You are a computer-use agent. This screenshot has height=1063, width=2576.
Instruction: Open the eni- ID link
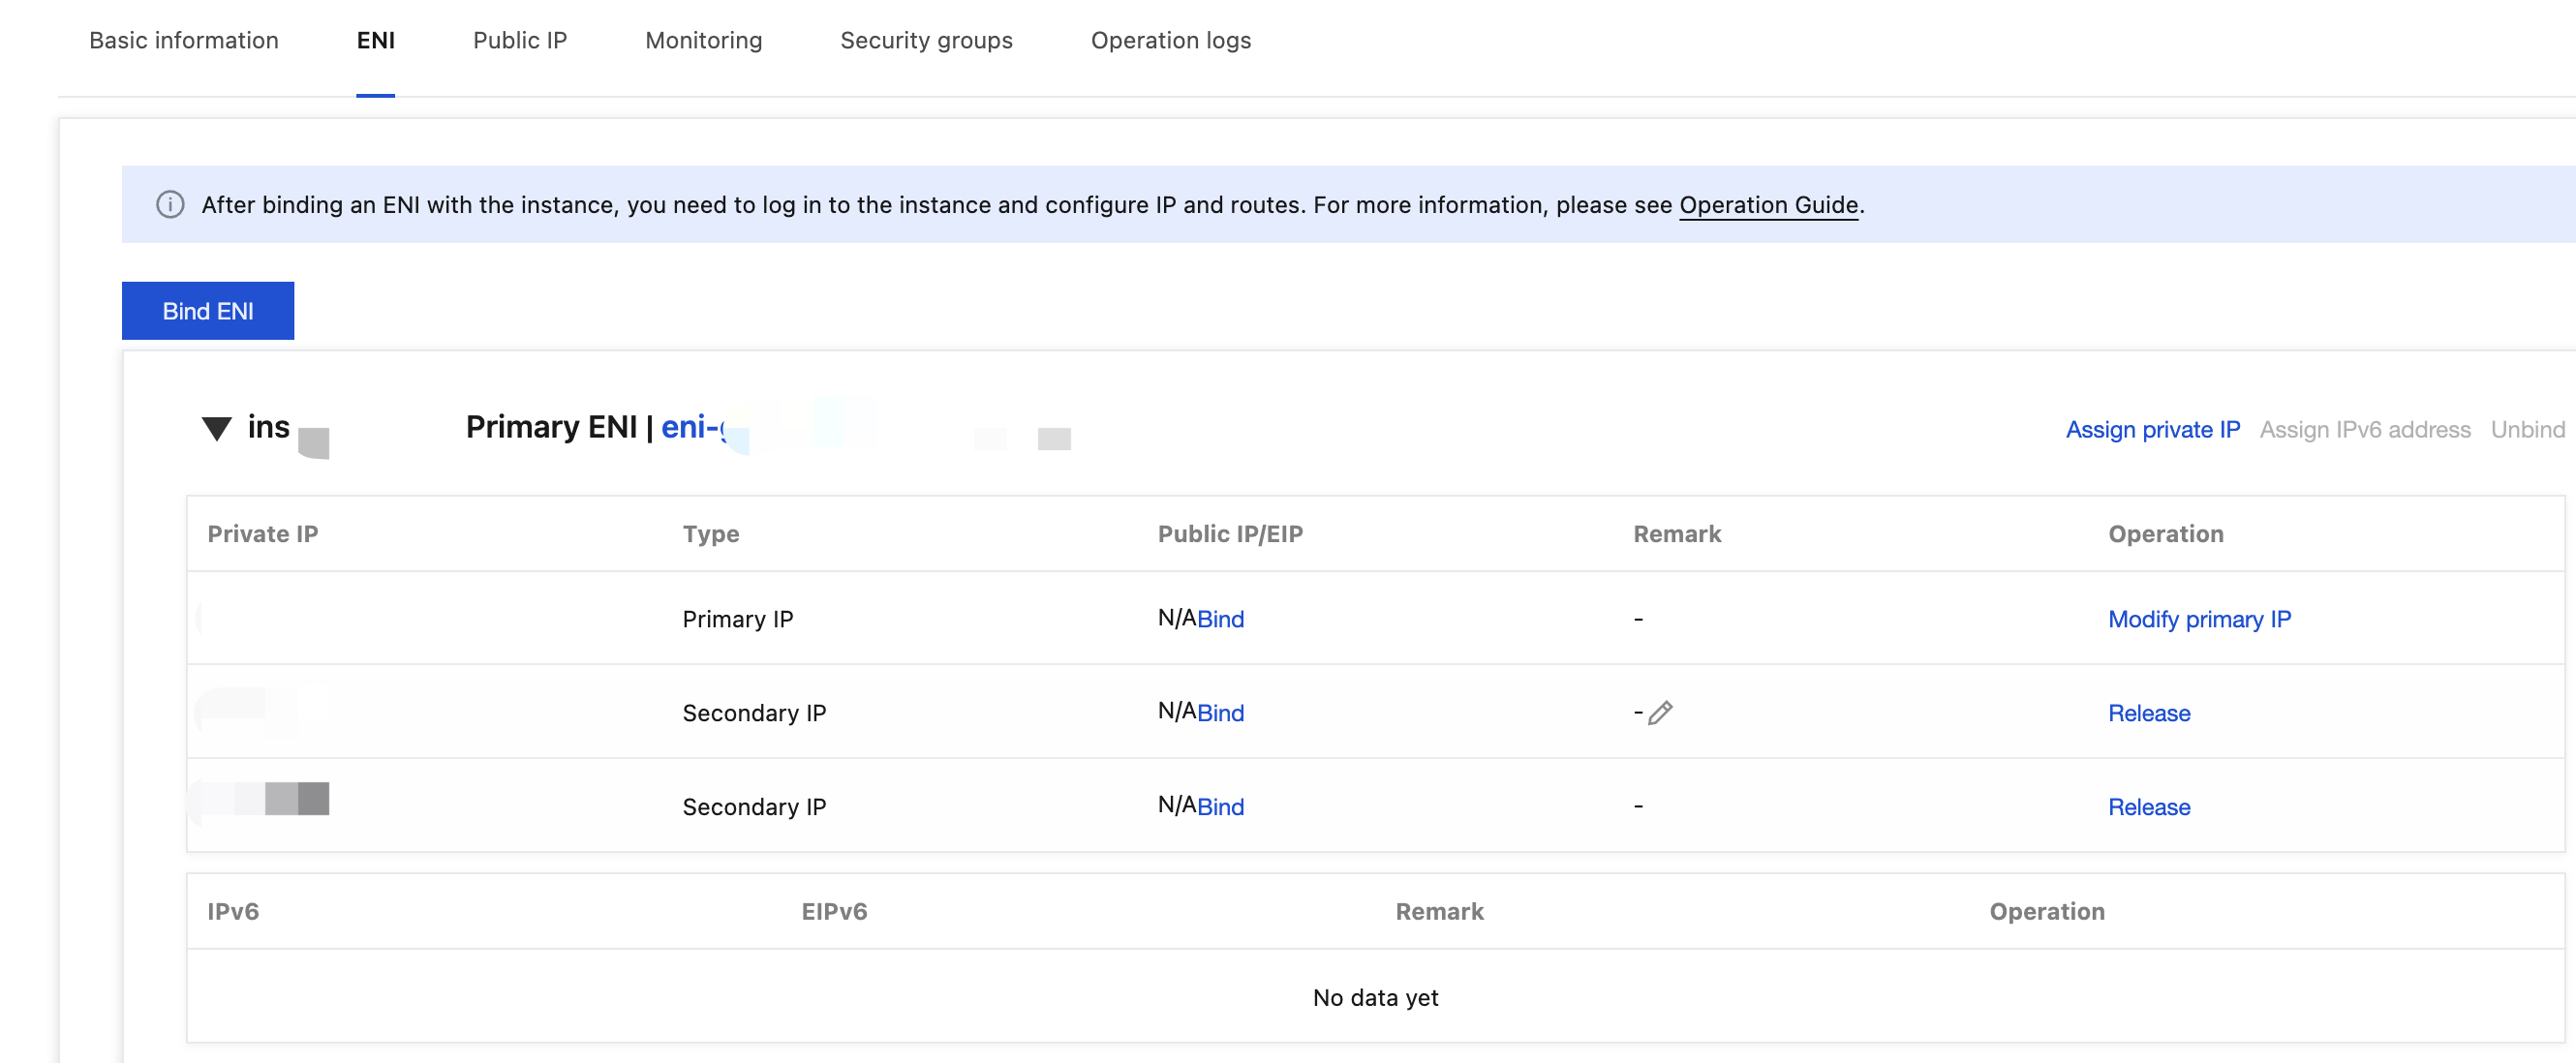pos(694,427)
